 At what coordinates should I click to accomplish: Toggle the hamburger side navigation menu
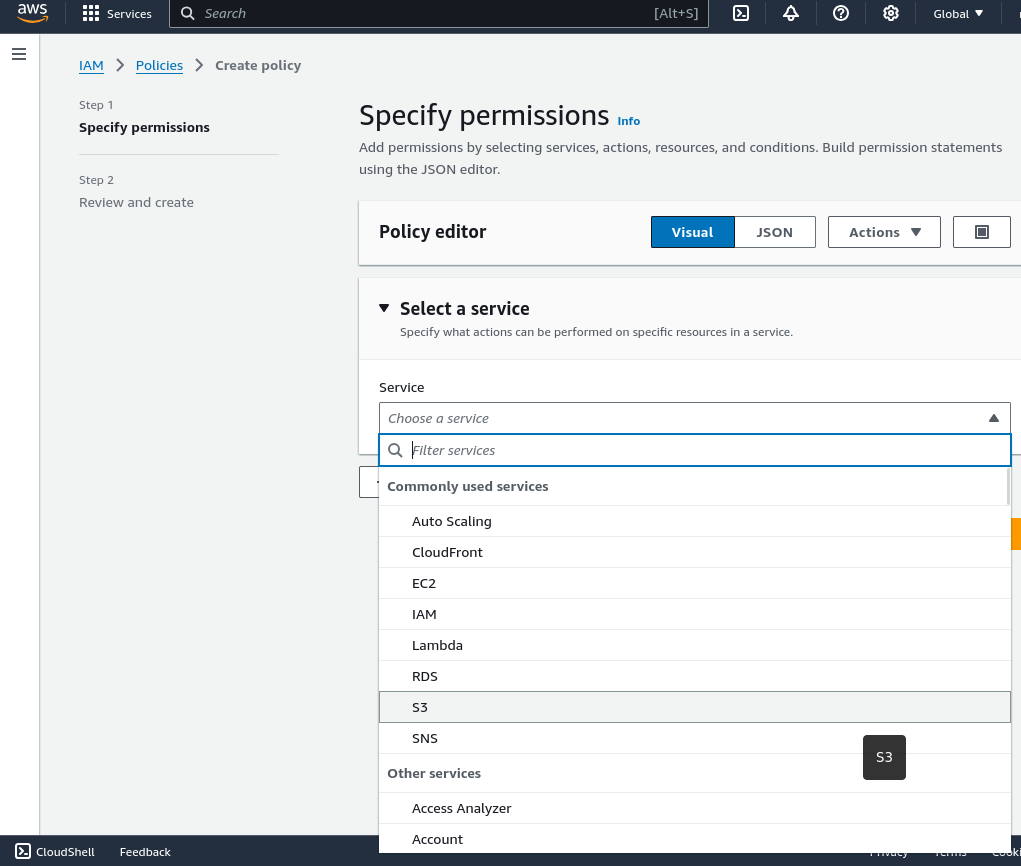click(x=19, y=54)
